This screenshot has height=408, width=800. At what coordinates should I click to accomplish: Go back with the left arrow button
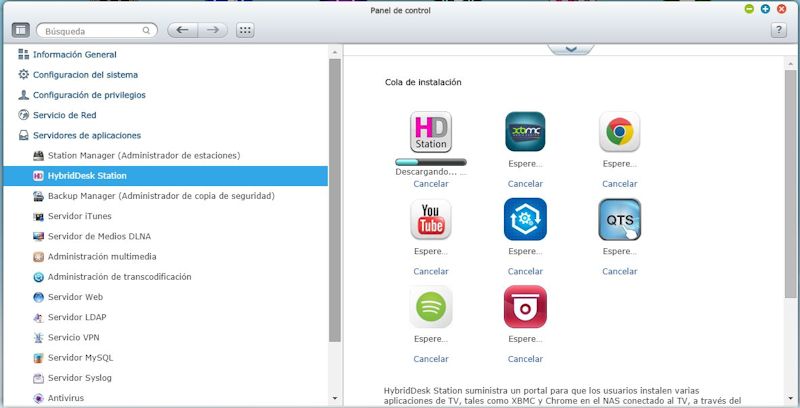(x=183, y=30)
